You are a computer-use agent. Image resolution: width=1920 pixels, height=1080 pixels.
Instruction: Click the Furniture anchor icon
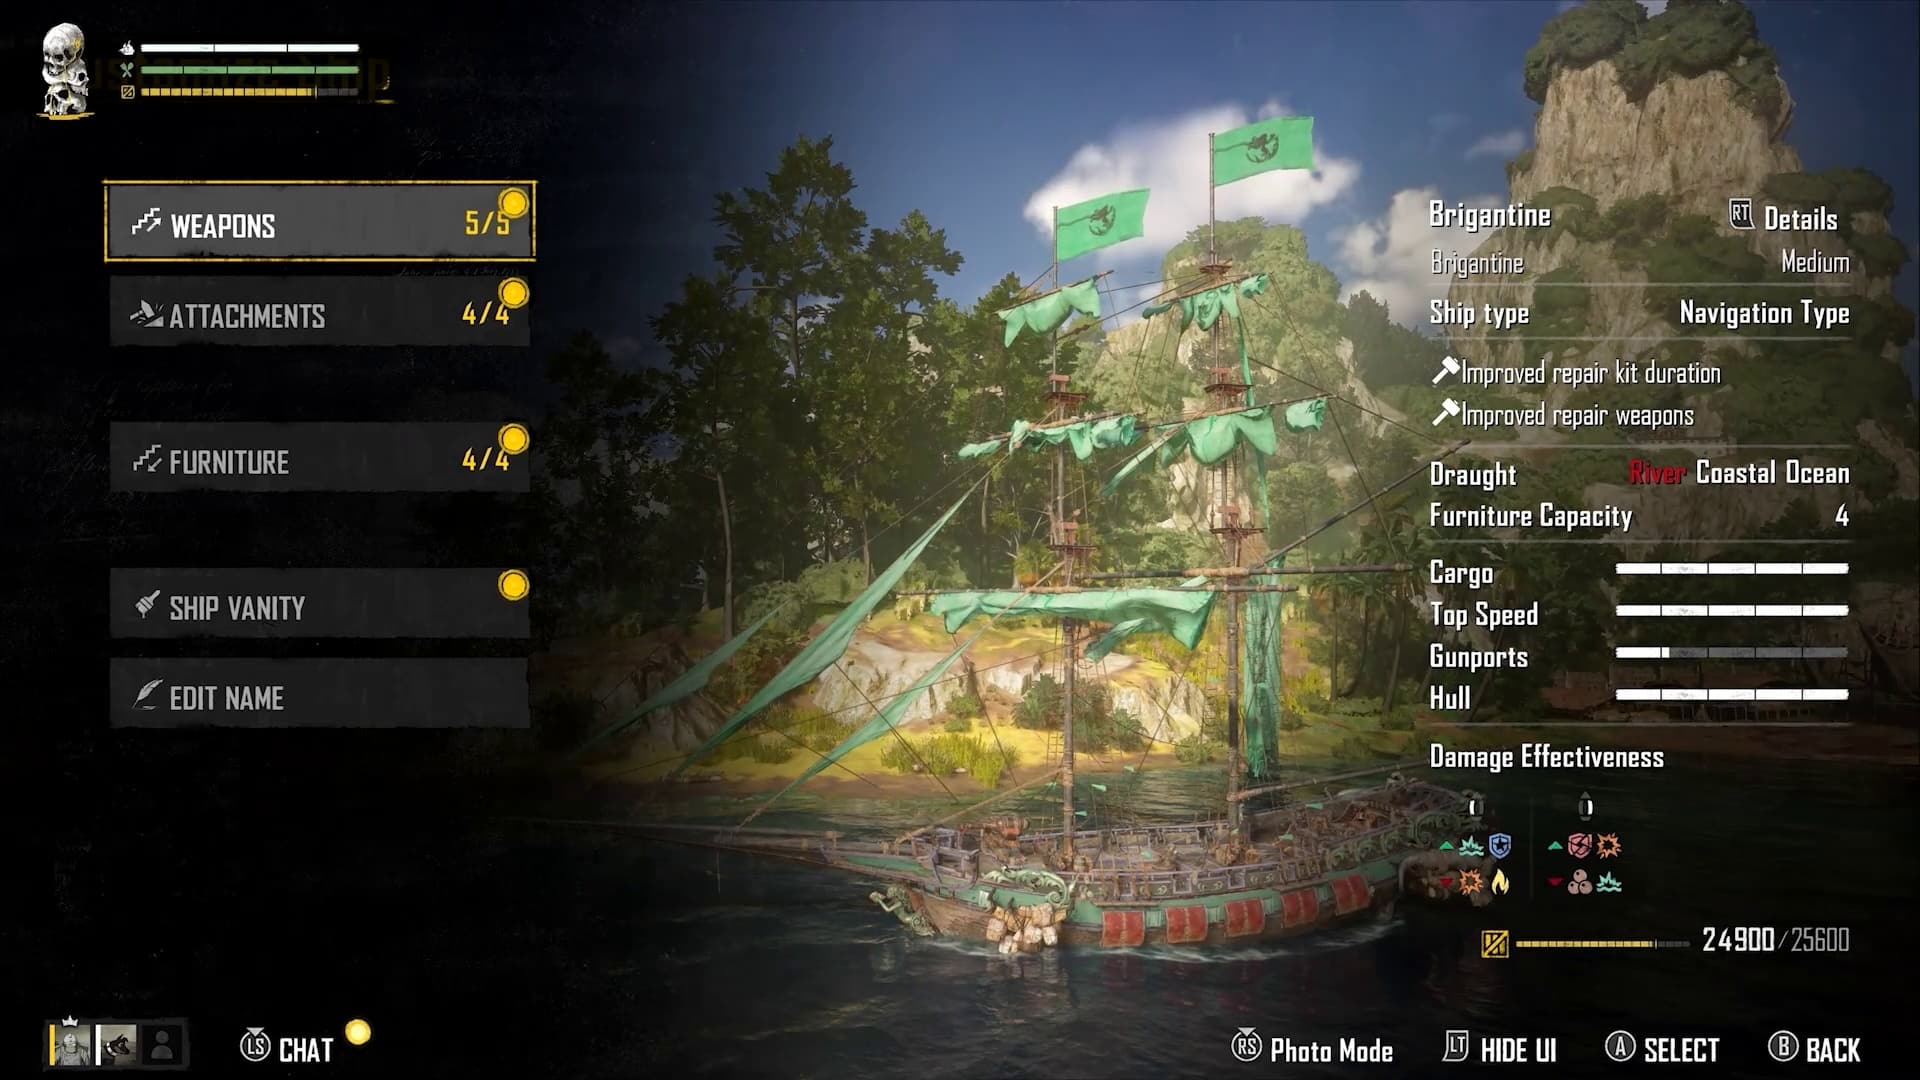pyautogui.click(x=144, y=460)
